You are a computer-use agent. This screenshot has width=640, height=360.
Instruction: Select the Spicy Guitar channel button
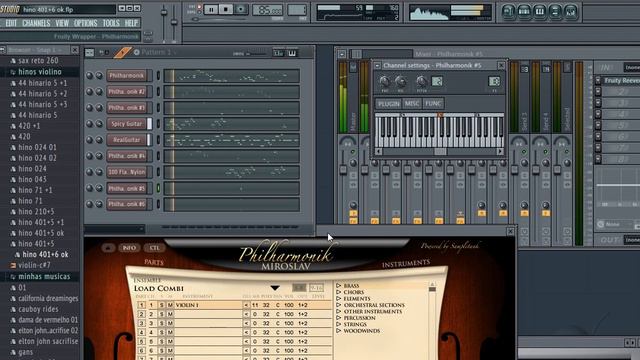pyautogui.click(x=127, y=124)
